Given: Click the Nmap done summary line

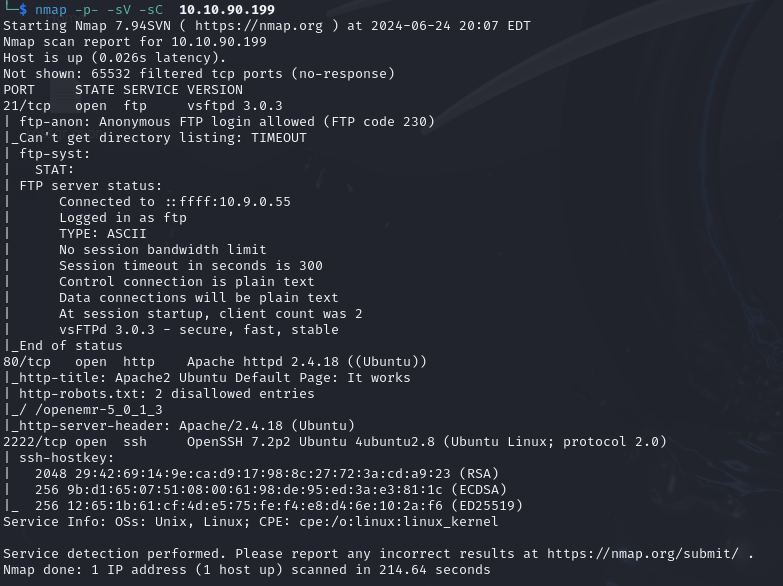Looking at the screenshot, I should (x=247, y=570).
